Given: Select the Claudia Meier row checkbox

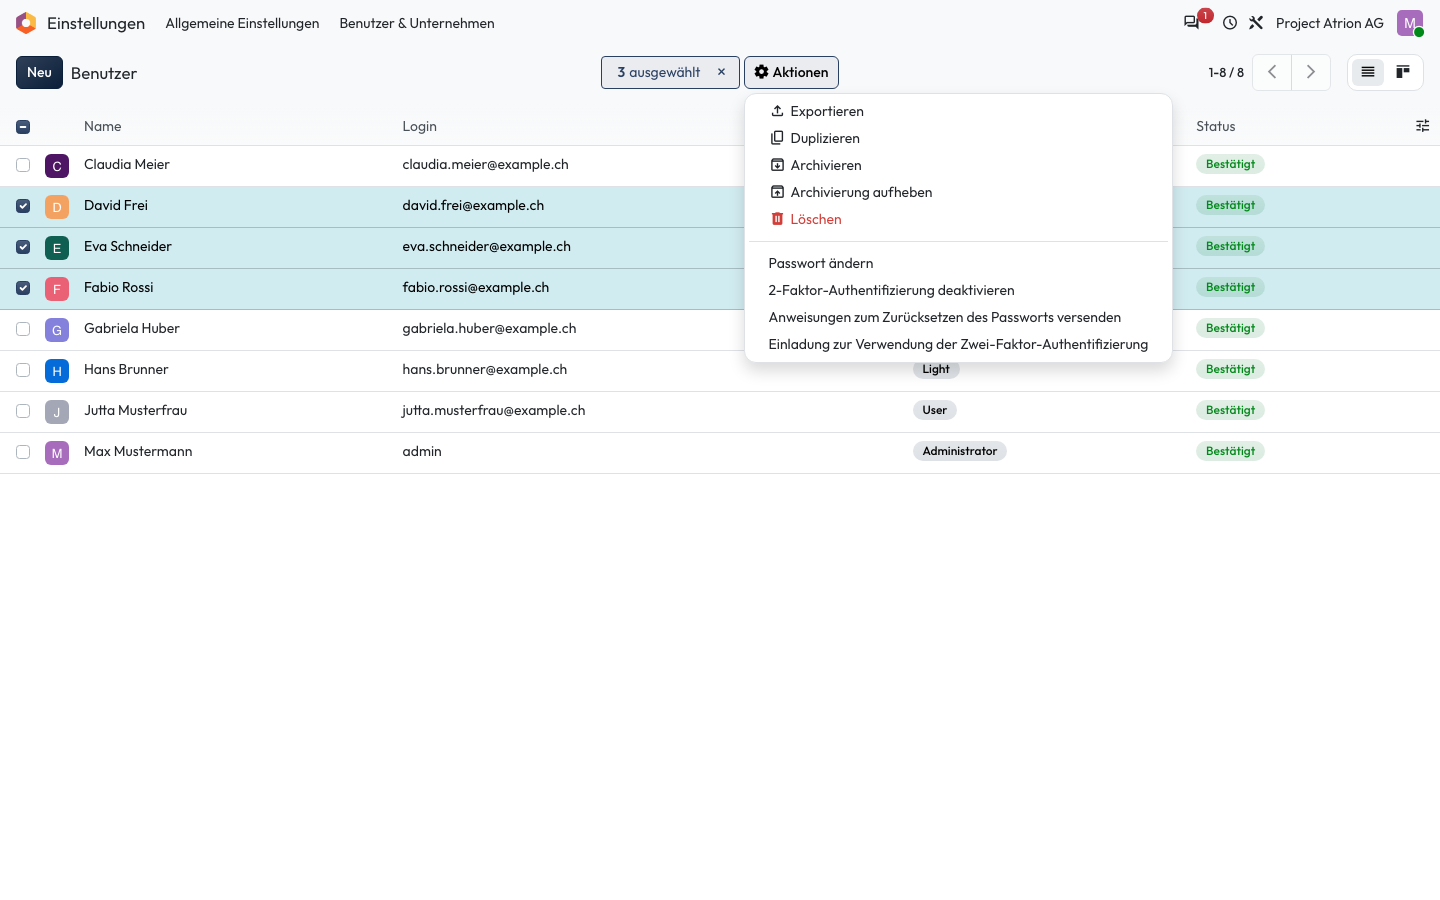Looking at the screenshot, I should (23, 165).
